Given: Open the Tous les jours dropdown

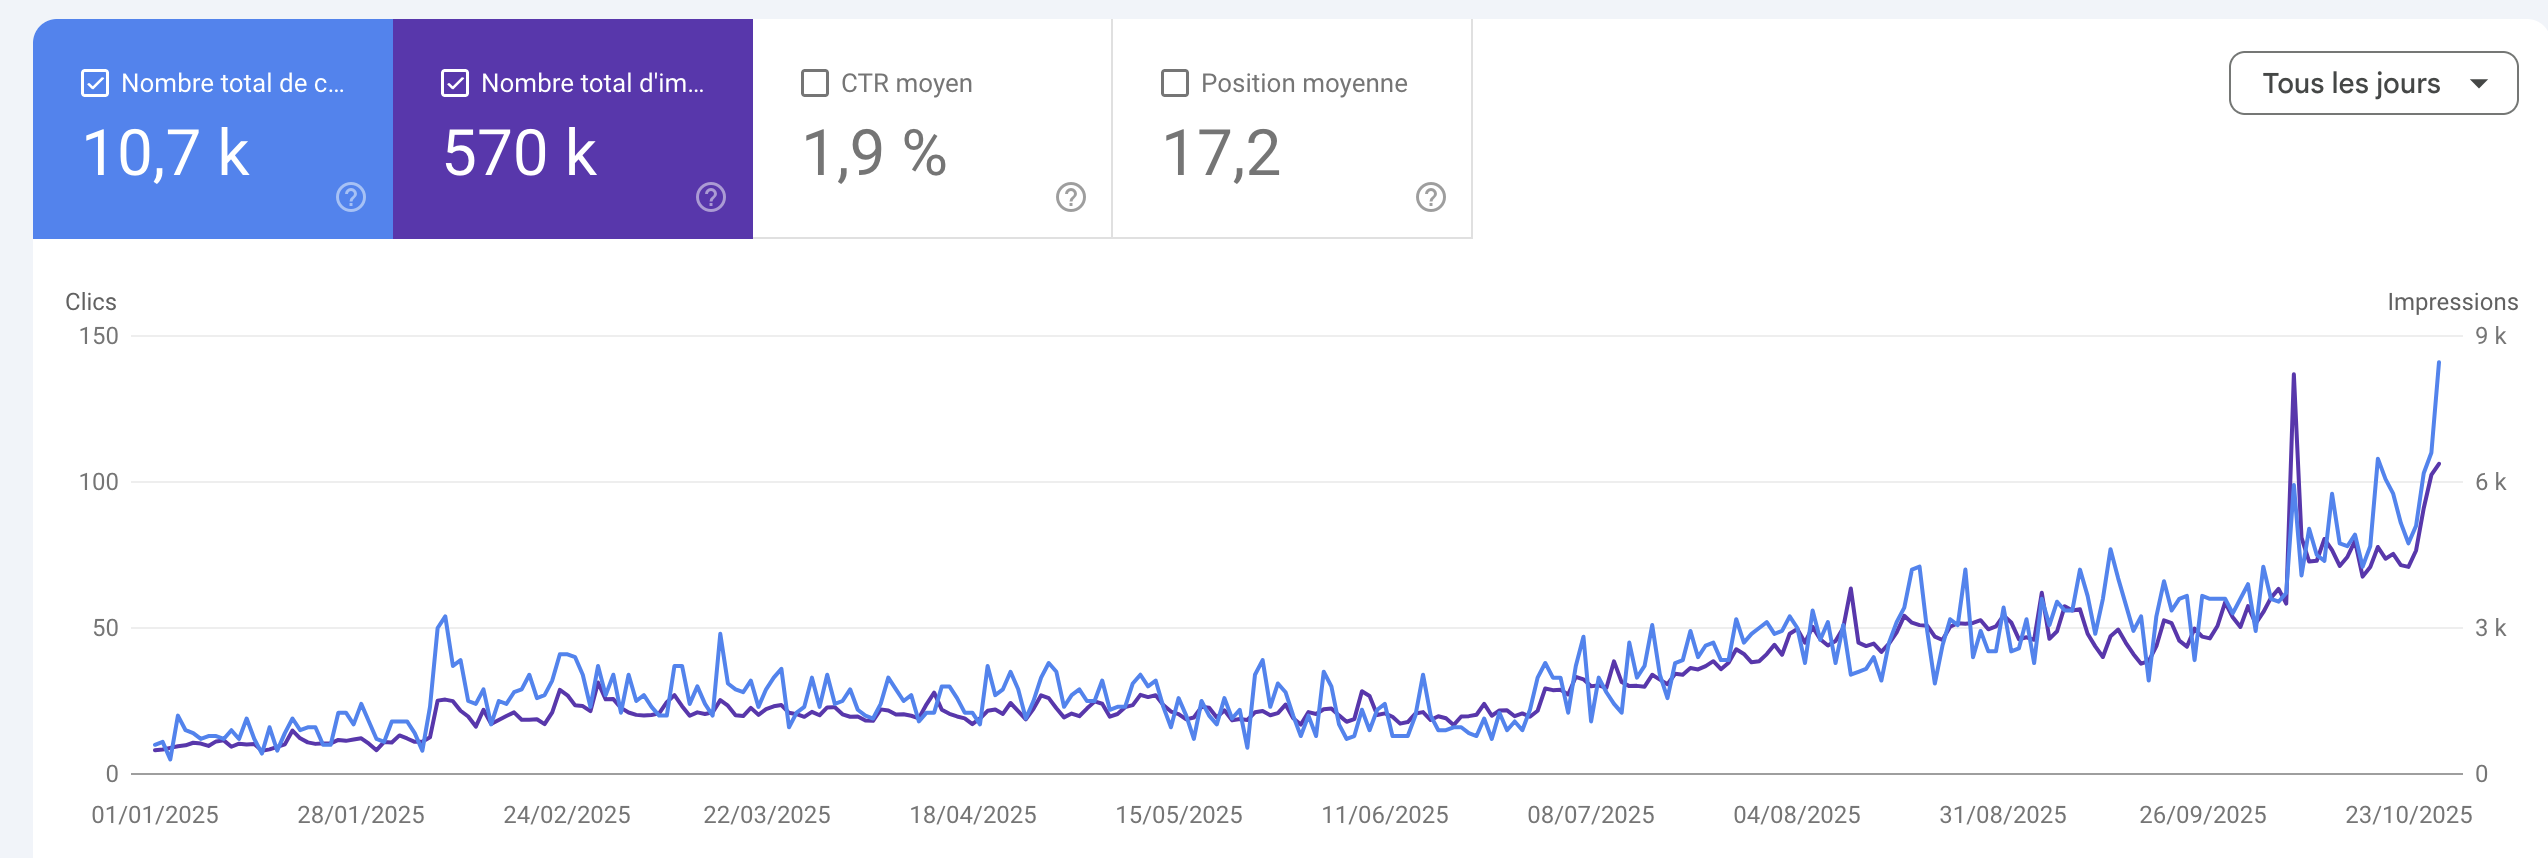Looking at the screenshot, I should click(x=2372, y=83).
